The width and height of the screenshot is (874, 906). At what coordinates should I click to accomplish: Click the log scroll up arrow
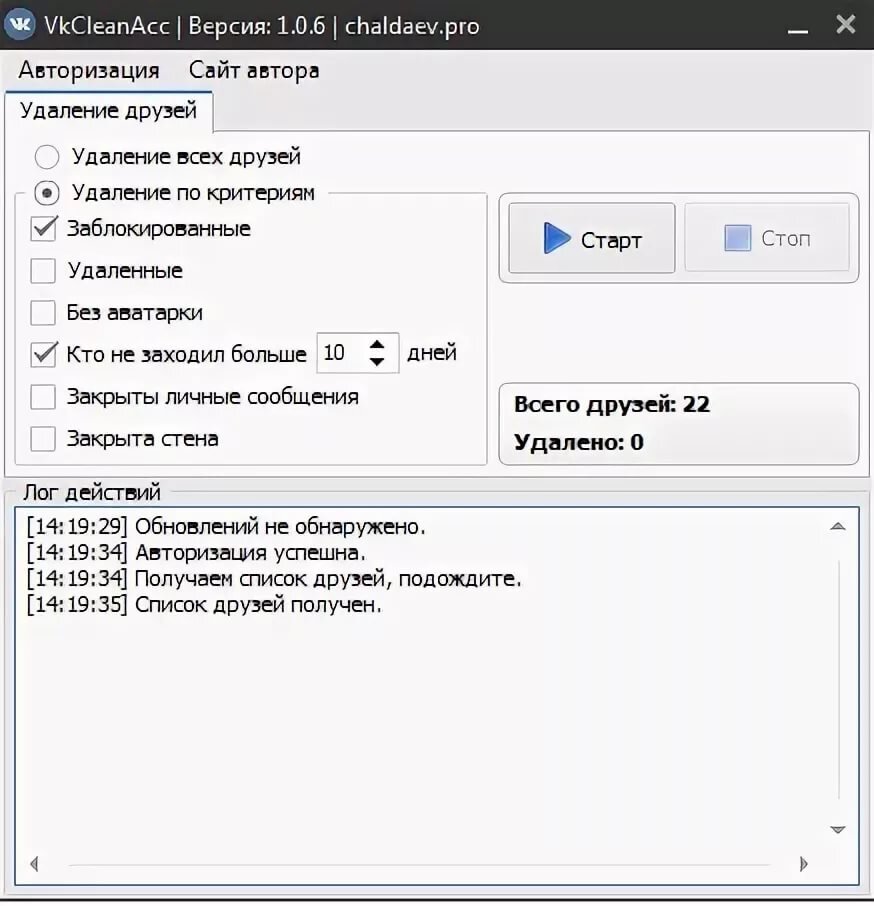(838, 526)
